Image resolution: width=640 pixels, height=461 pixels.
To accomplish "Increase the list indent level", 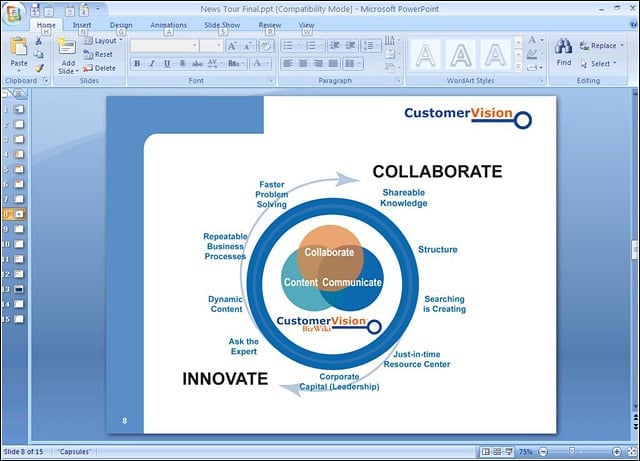I will tap(350, 45).
